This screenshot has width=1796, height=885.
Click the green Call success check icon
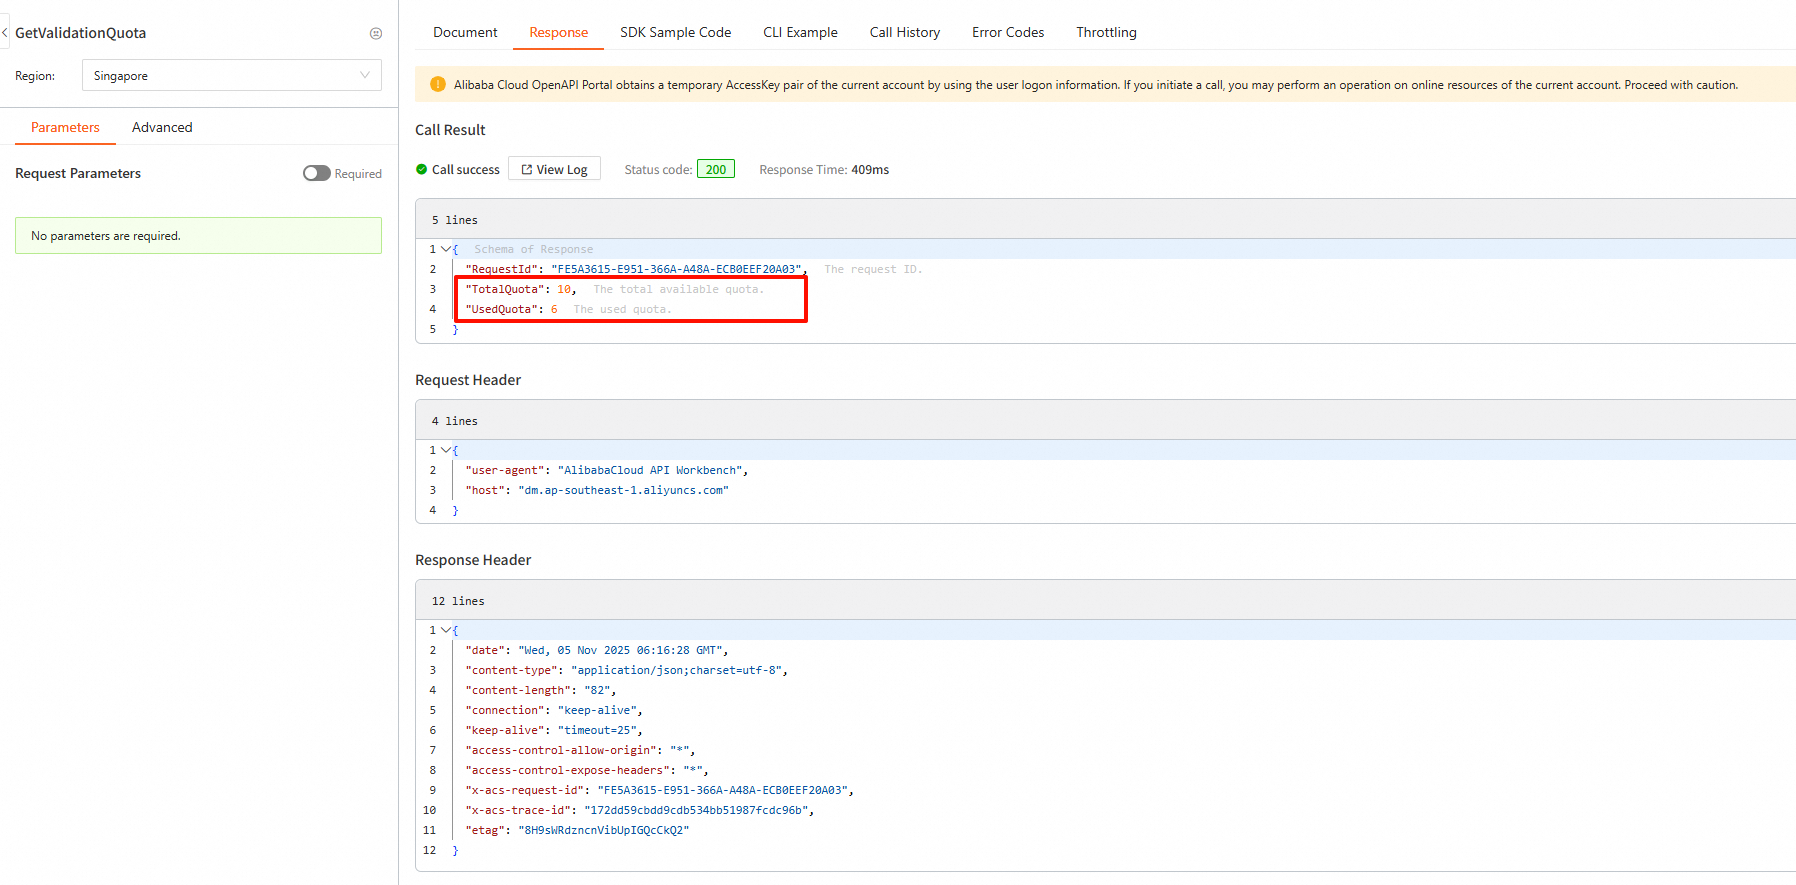422,170
